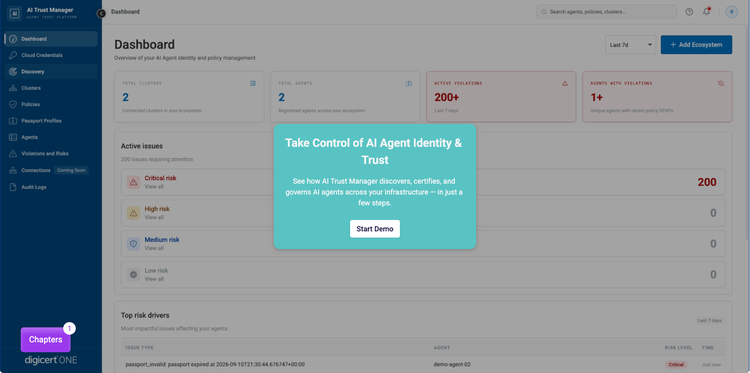The image size is (750, 373).
Task: Collapse the sidebar with the arrow button
Action: point(101,13)
